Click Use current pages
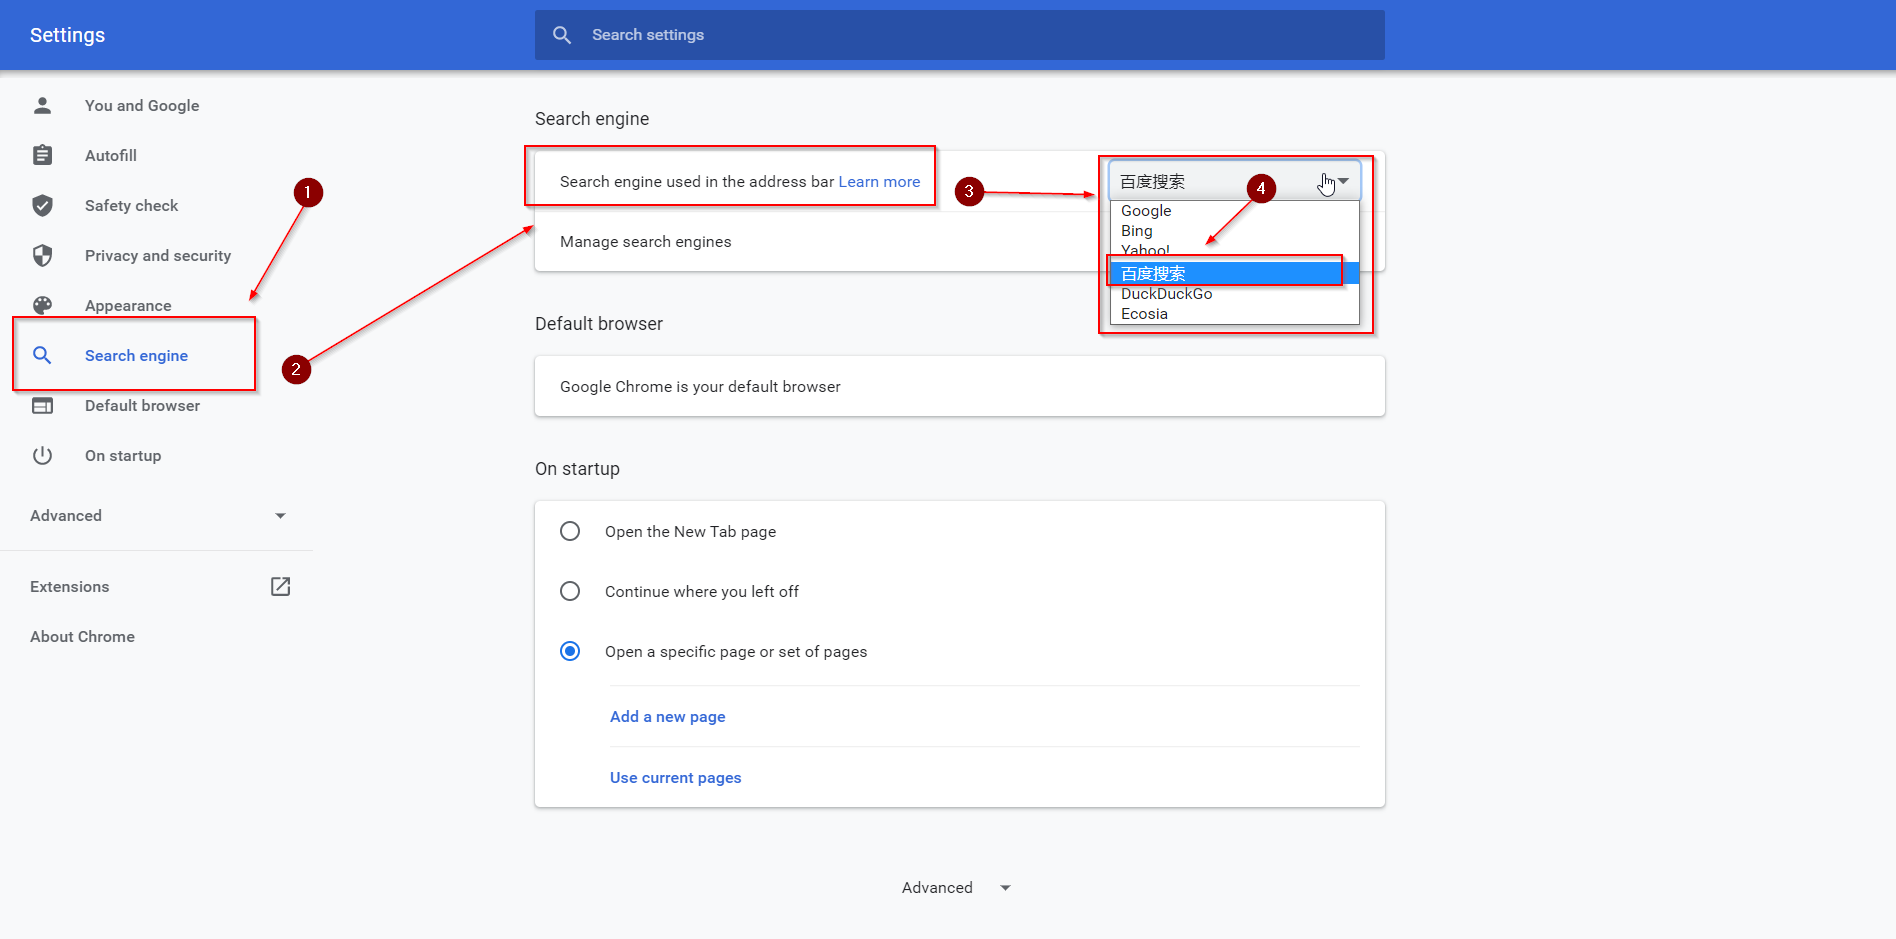 pos(676,777)
